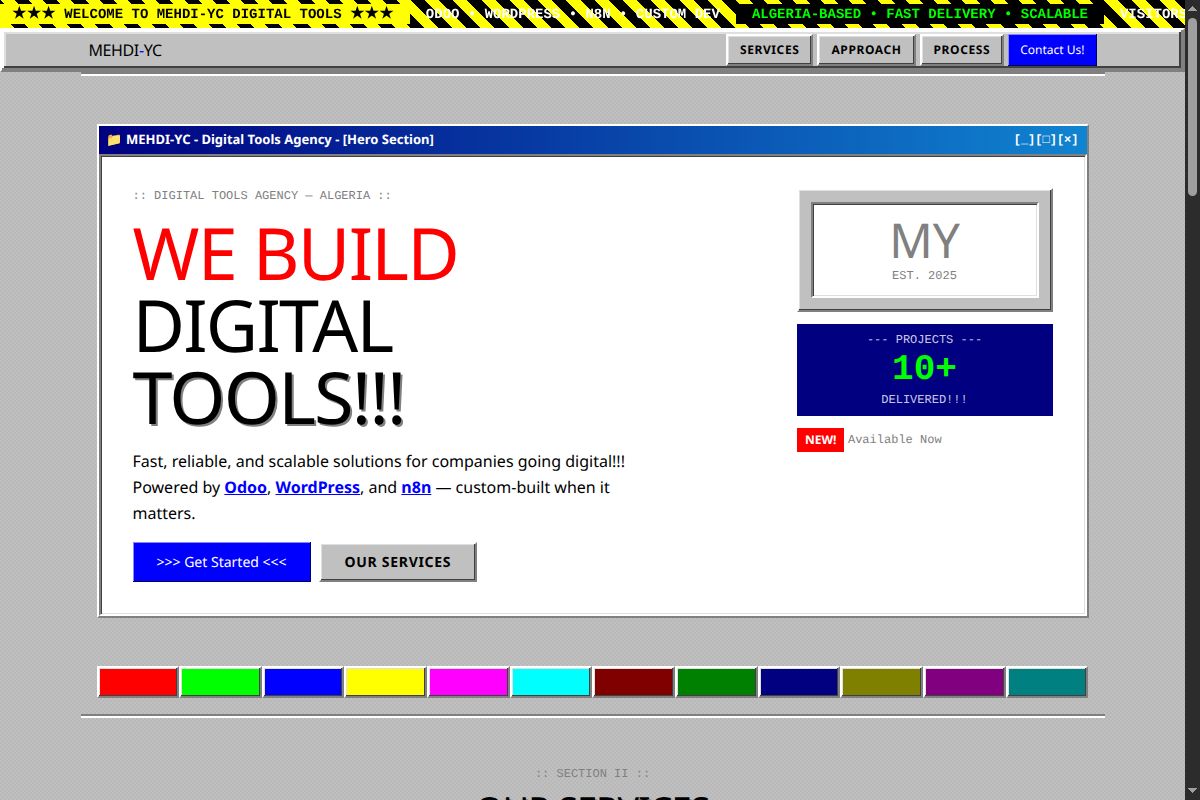Click the MY EST. 2025 logo box
Viewport: 1200px width, 800px height.
click(x=925, y=250)
